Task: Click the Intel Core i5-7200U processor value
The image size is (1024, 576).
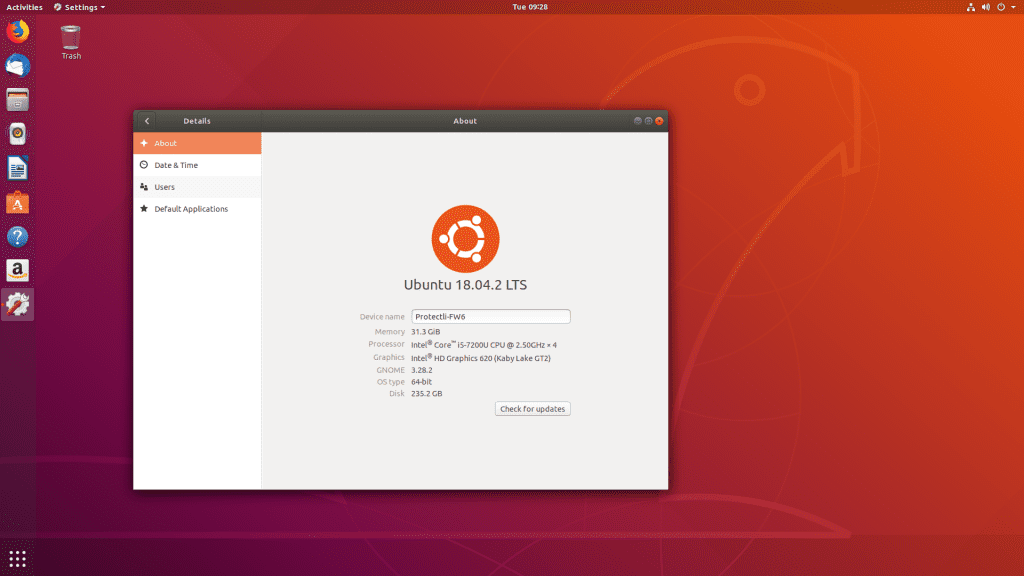Action: point(484,344)
